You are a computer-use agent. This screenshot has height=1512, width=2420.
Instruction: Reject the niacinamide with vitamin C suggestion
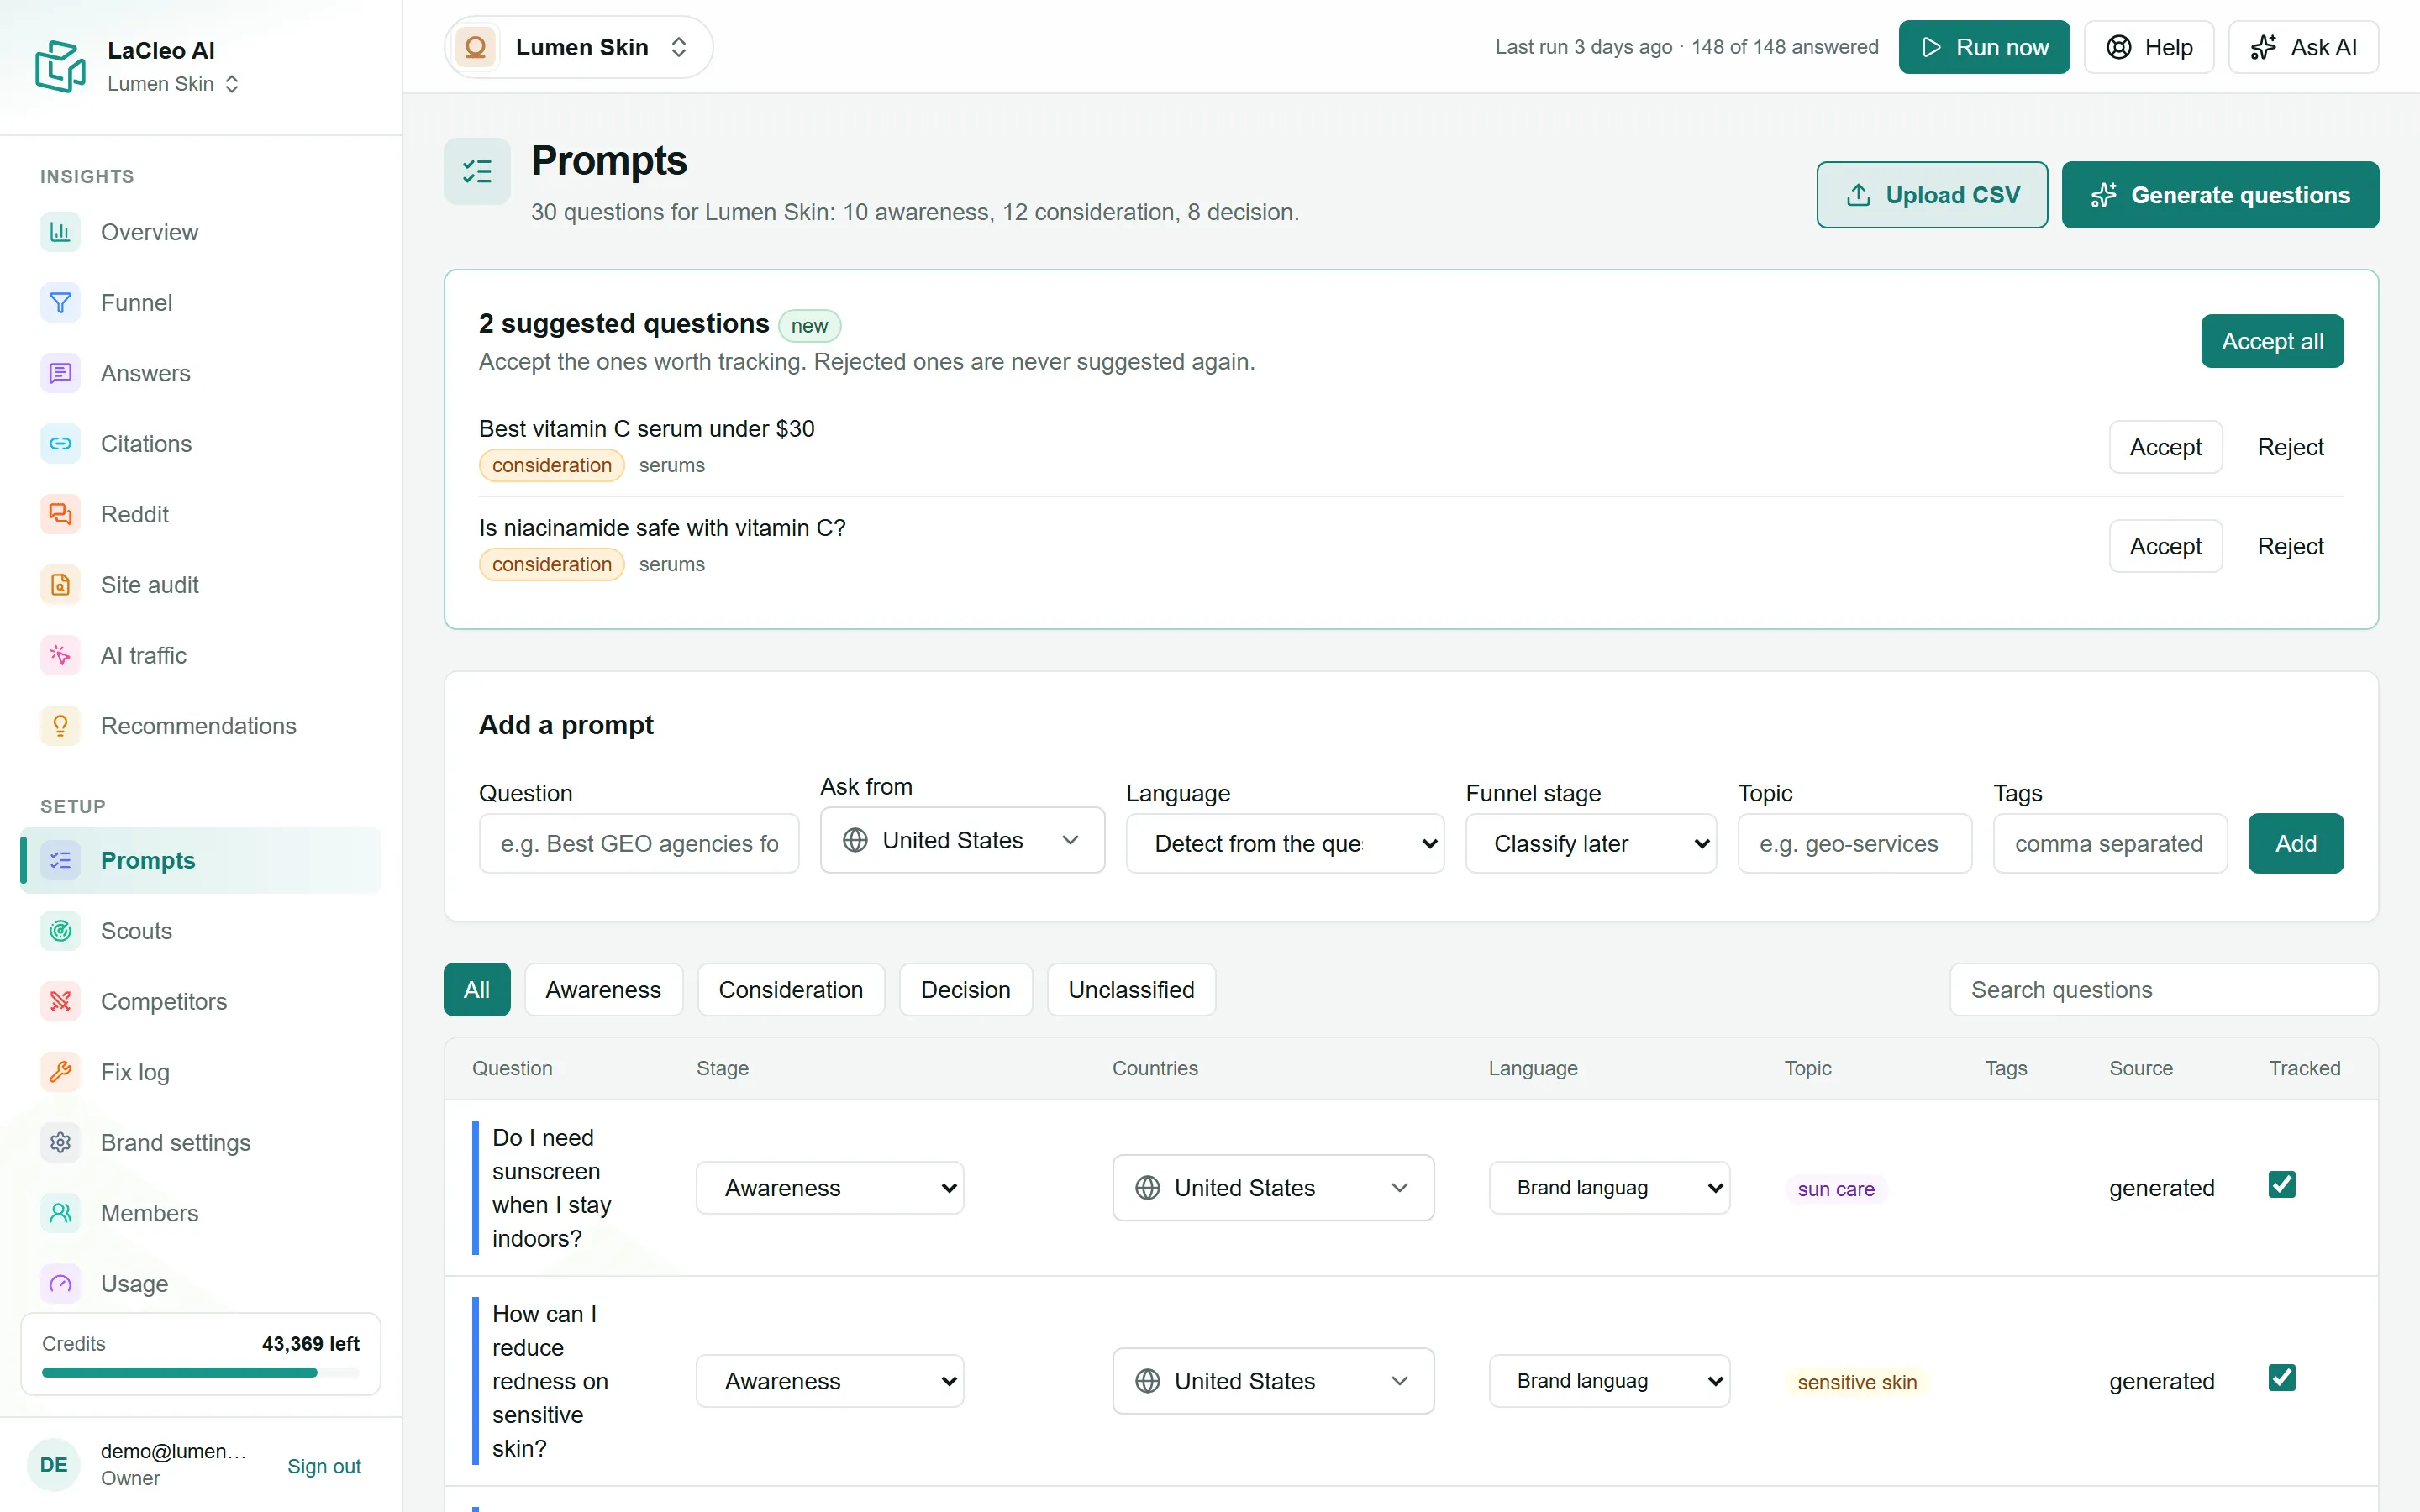tap(2290, 546)
